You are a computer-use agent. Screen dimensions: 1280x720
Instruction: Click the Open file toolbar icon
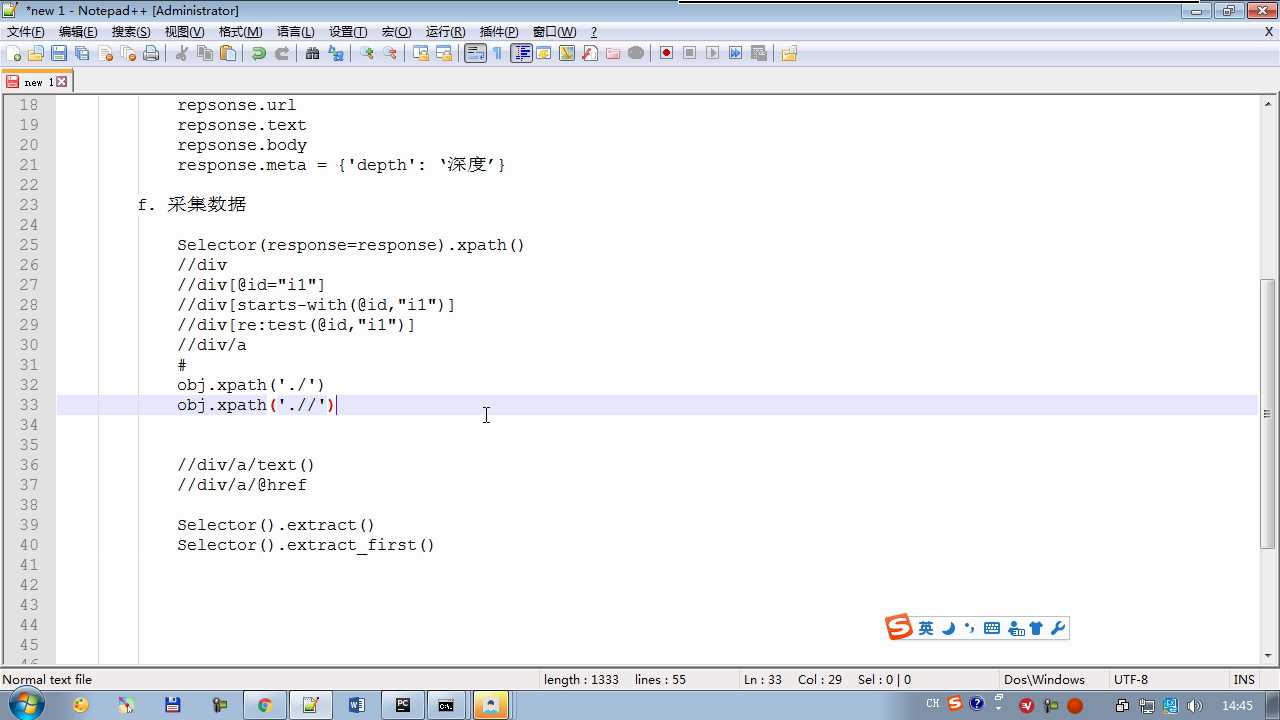(x=36, y=54)
